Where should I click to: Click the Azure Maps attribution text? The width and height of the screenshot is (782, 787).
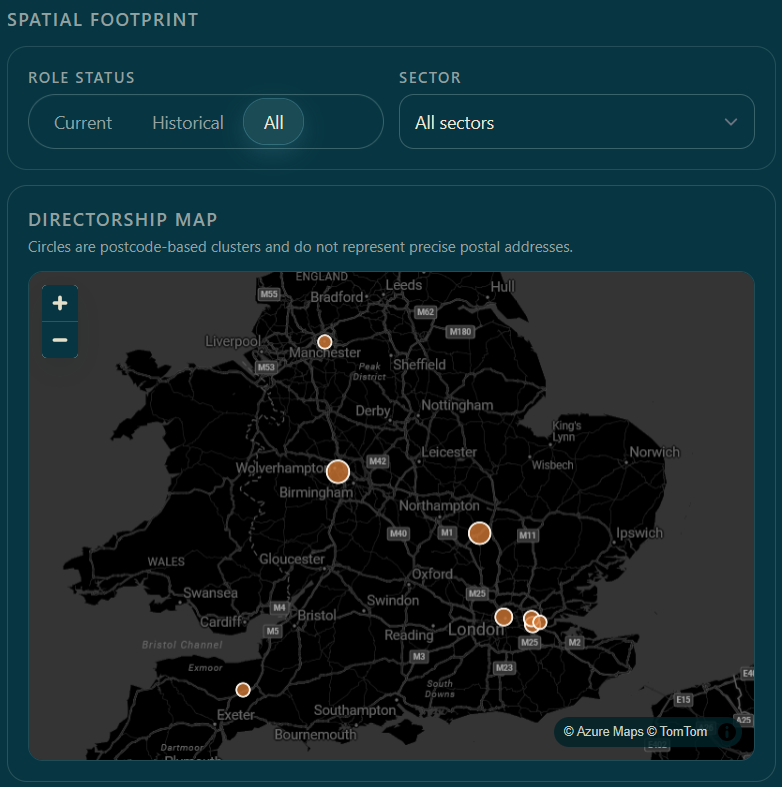pyautogui.click(x=603, y=732)
